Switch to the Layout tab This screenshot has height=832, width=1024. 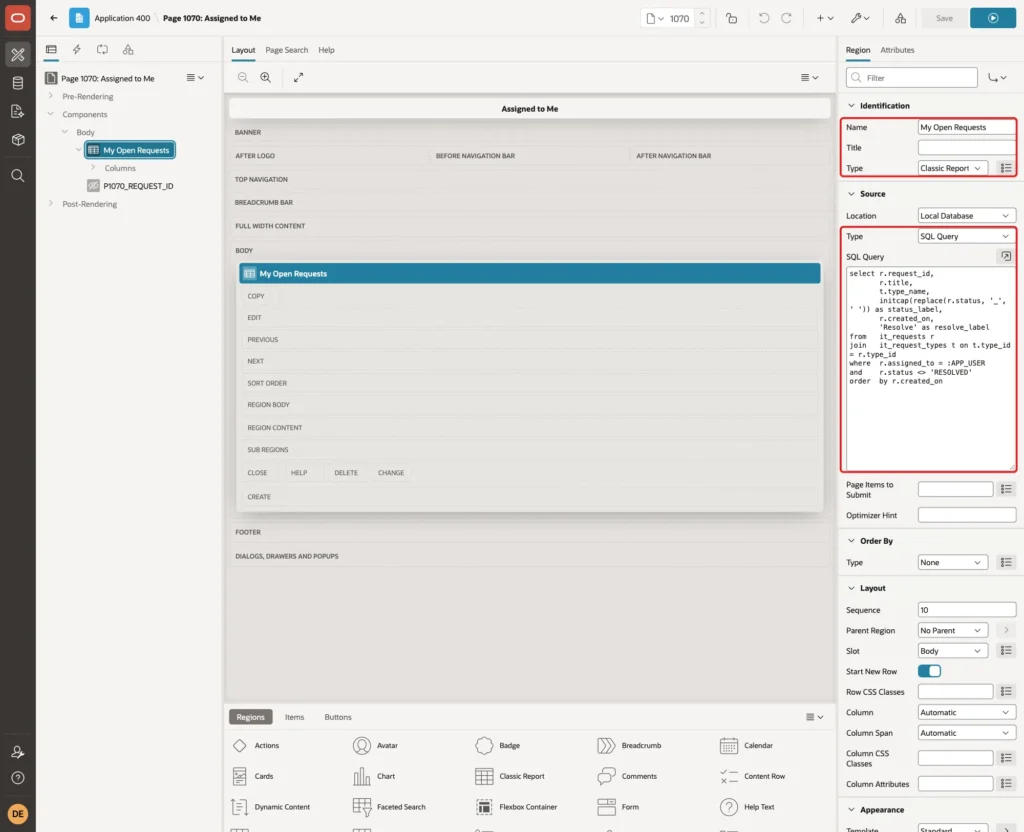point(243,50)
